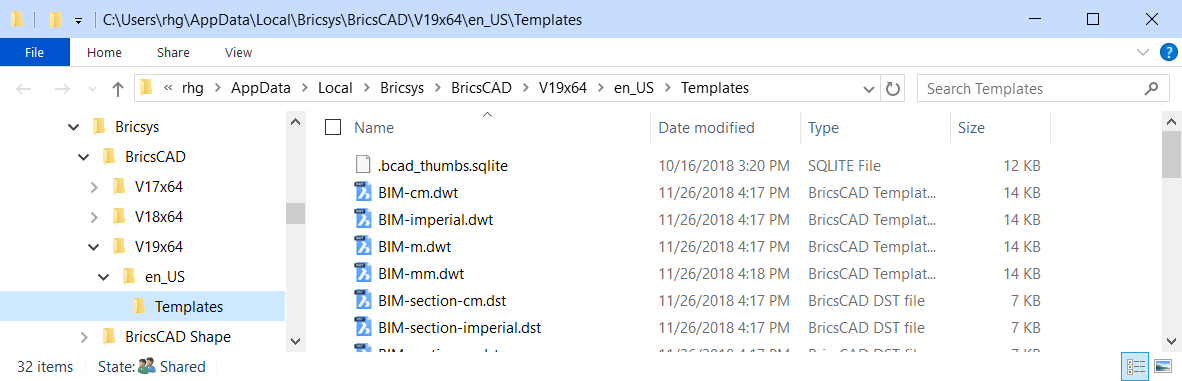
Task: Go up one folder level arrow
Action: [x=117, y=88]
